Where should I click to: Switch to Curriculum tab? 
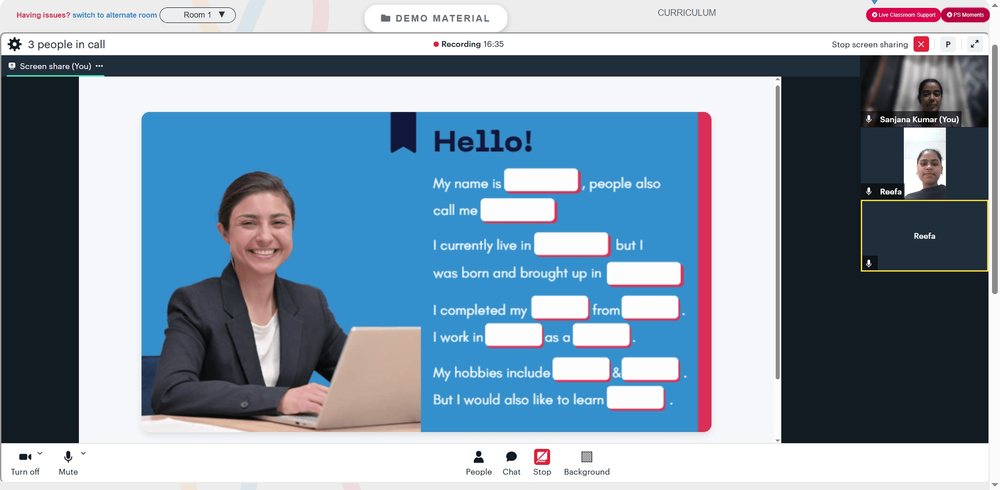click(x=687, y=13)
